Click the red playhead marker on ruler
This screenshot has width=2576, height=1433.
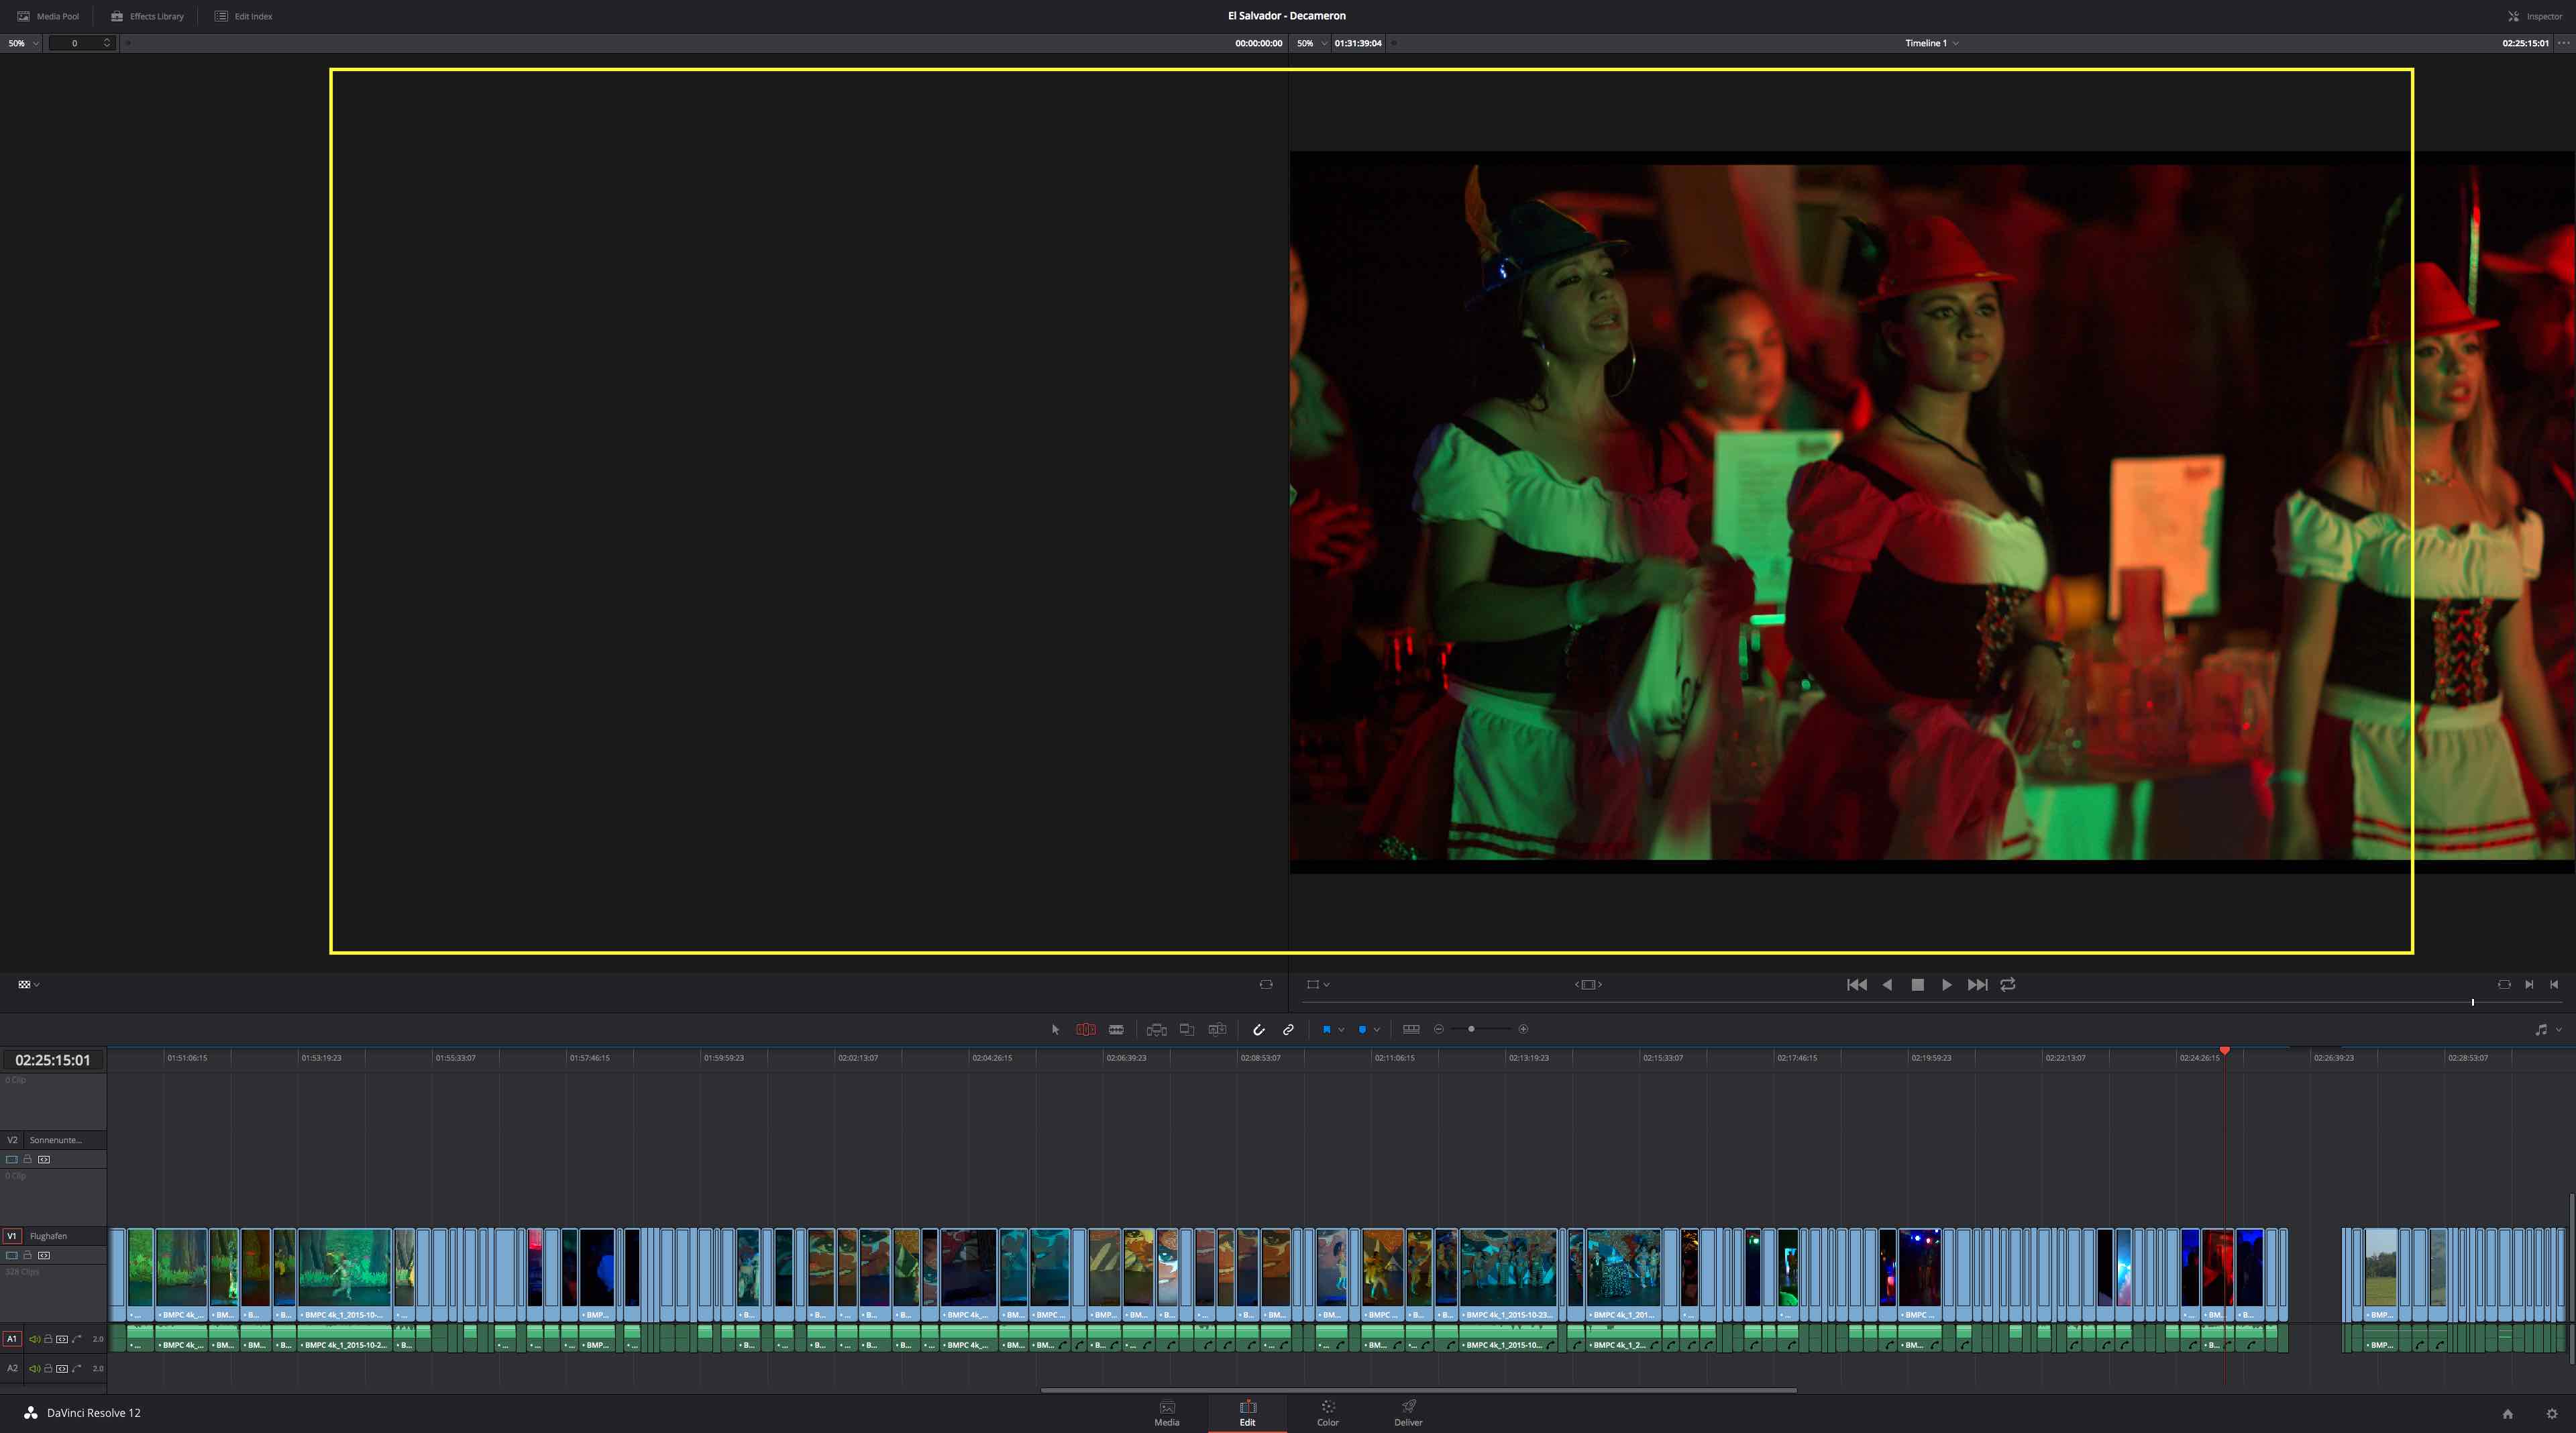(2225, 1051)
